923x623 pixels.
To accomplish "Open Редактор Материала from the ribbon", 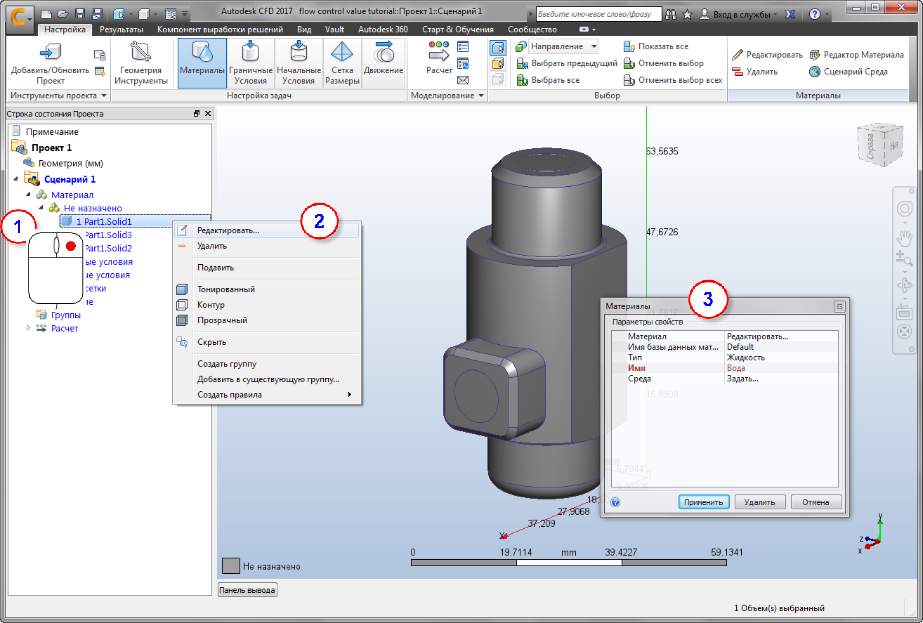I will (856, 54).
